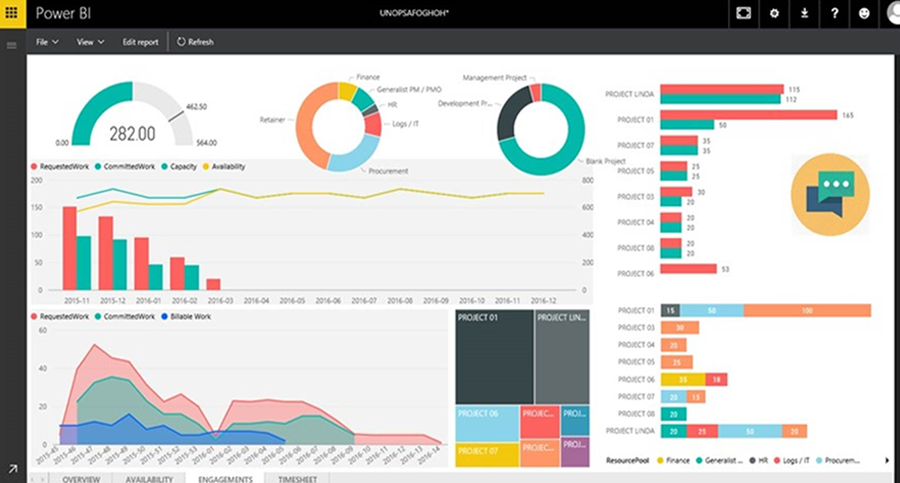Open the settings gear icon
Screen dimensions: 900x483
774,13
